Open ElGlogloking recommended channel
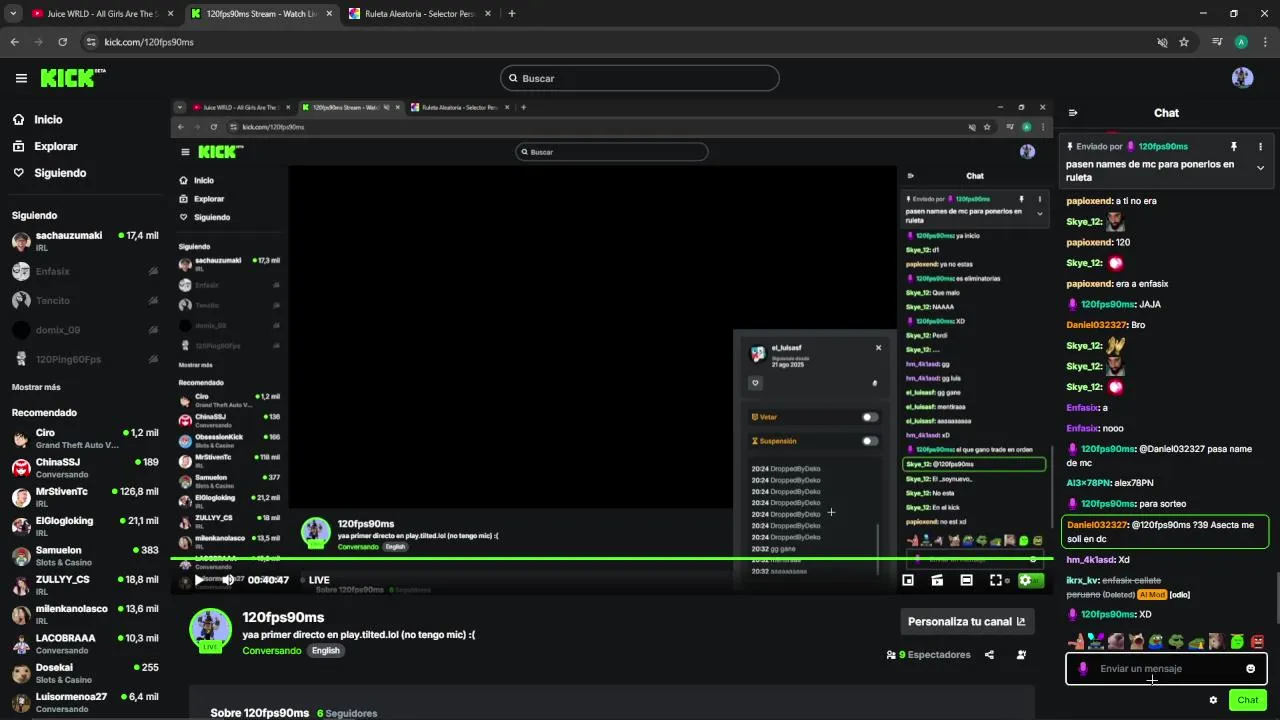The image size is (1280, 720). click(85, 526)
